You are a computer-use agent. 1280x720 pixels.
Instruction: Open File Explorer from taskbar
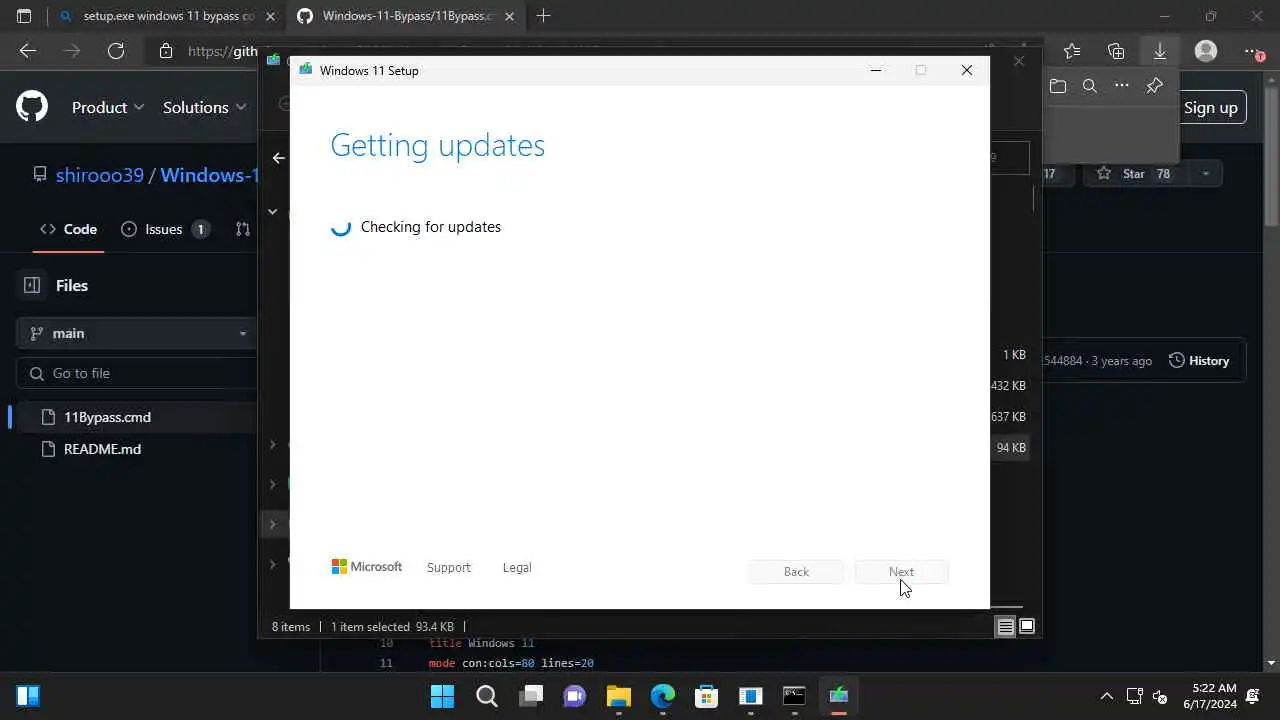tap(618, 696)
